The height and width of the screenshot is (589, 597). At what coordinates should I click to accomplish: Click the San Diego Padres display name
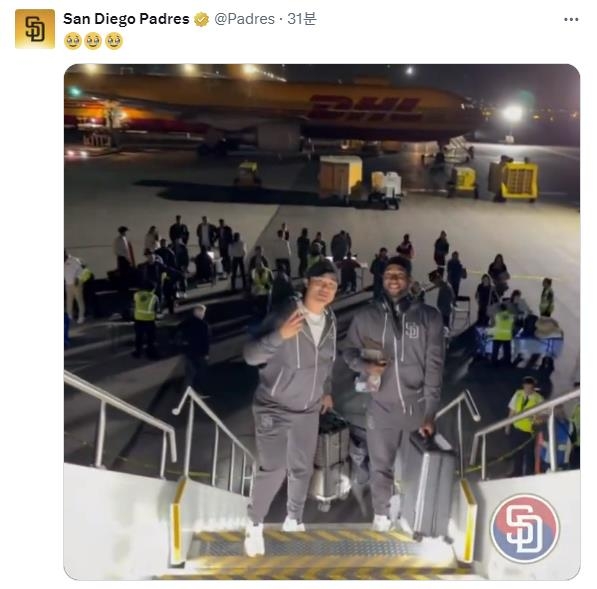(x=126, y=19)
